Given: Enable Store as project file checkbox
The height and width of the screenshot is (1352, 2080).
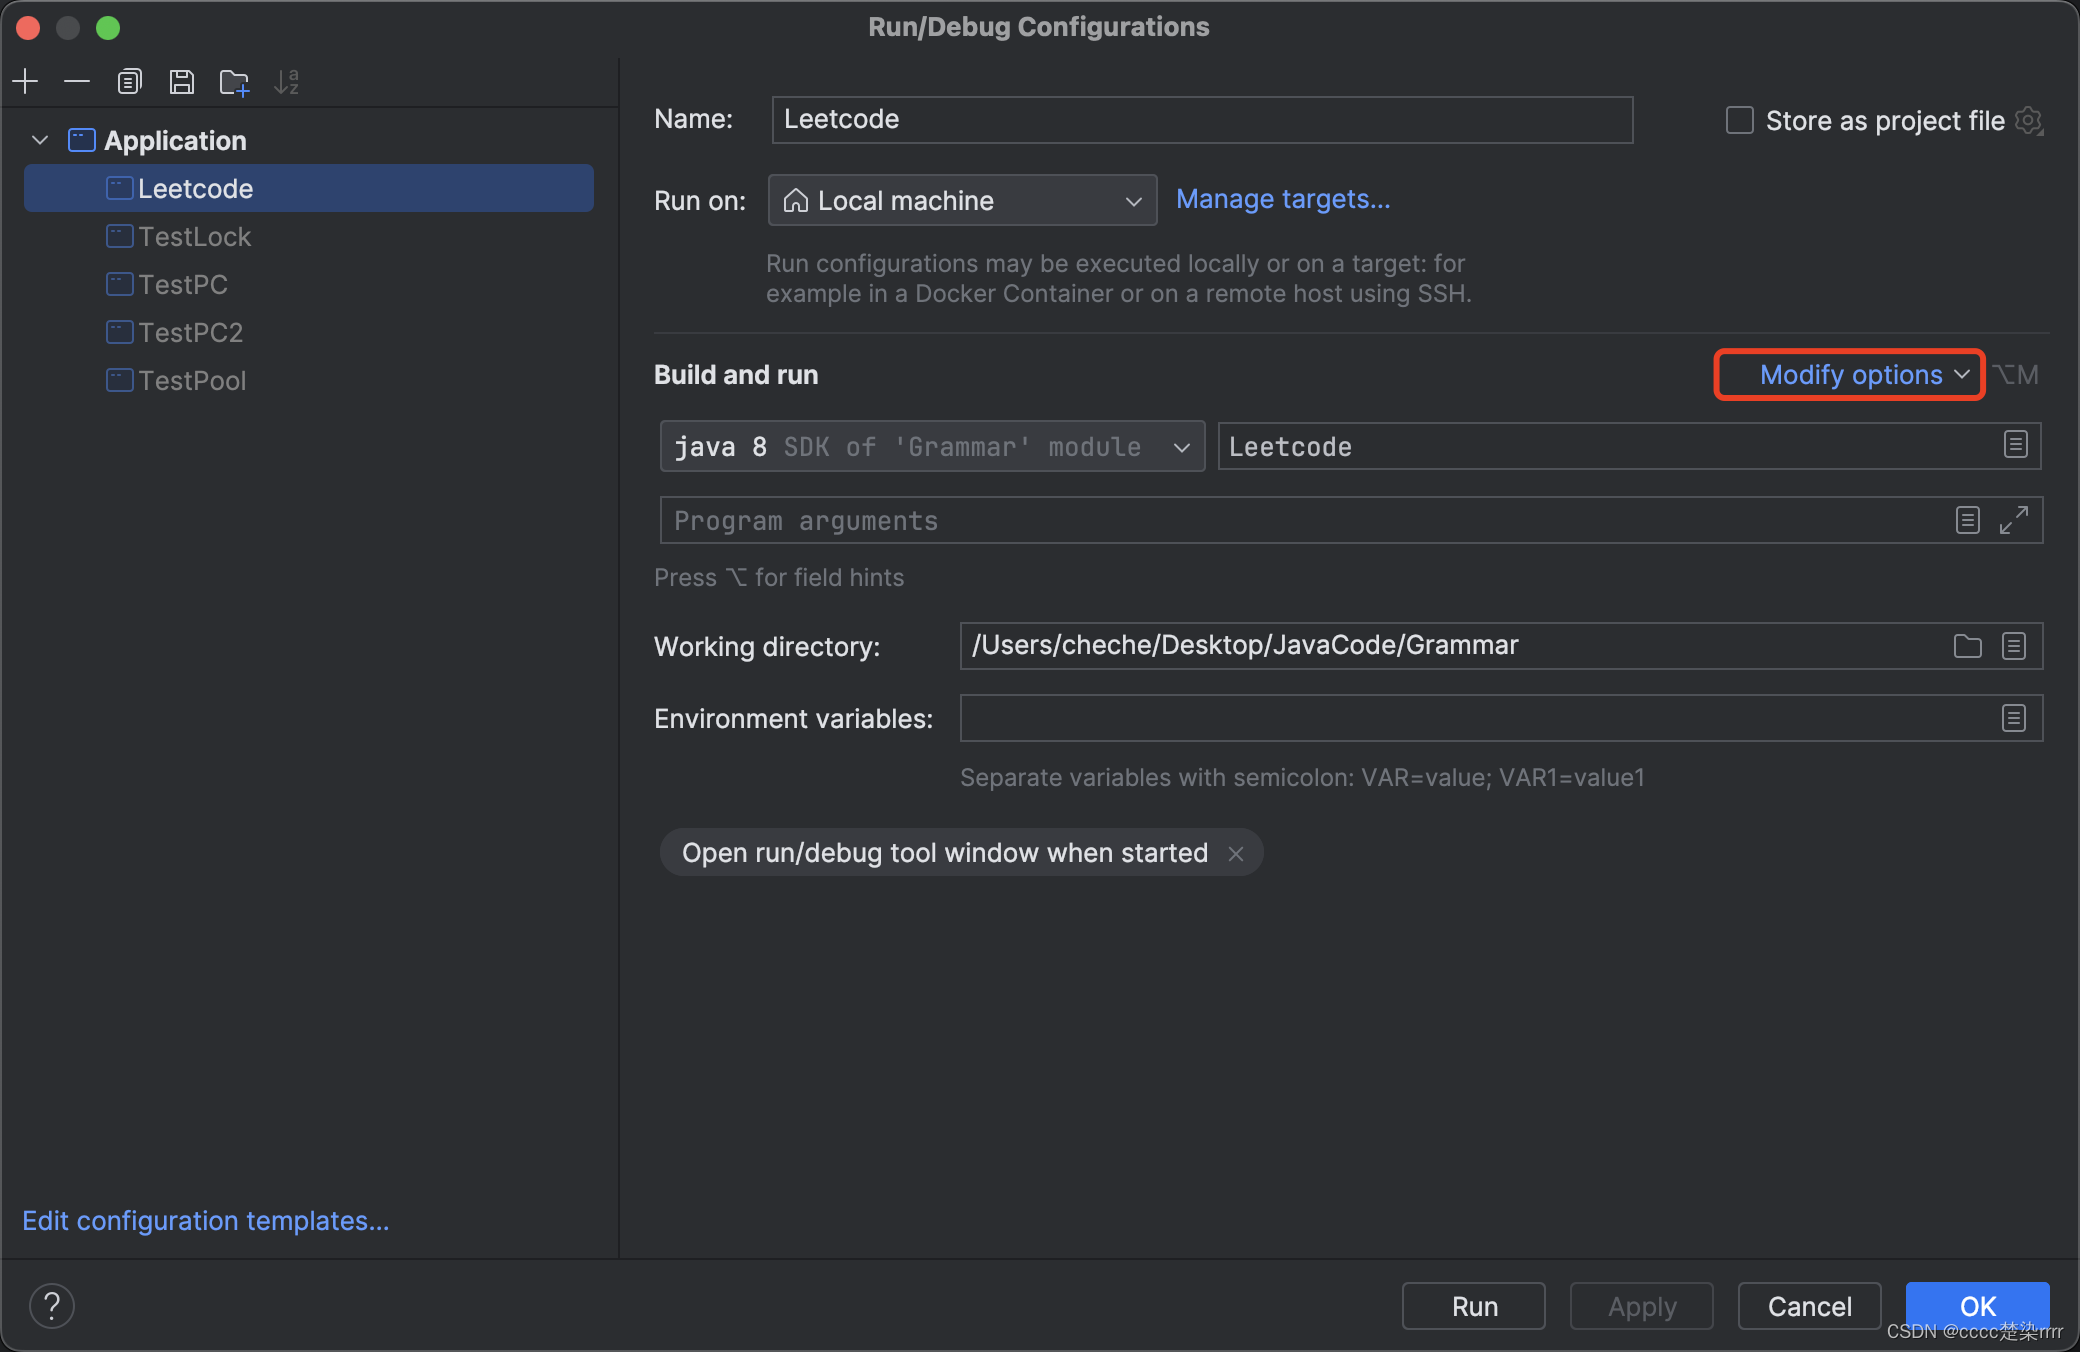Looking at the screenshot, I should 1739,121.
